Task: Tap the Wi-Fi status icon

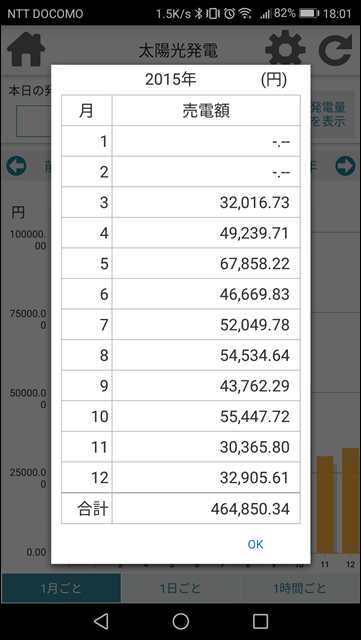Action: [x=245, y=13]
